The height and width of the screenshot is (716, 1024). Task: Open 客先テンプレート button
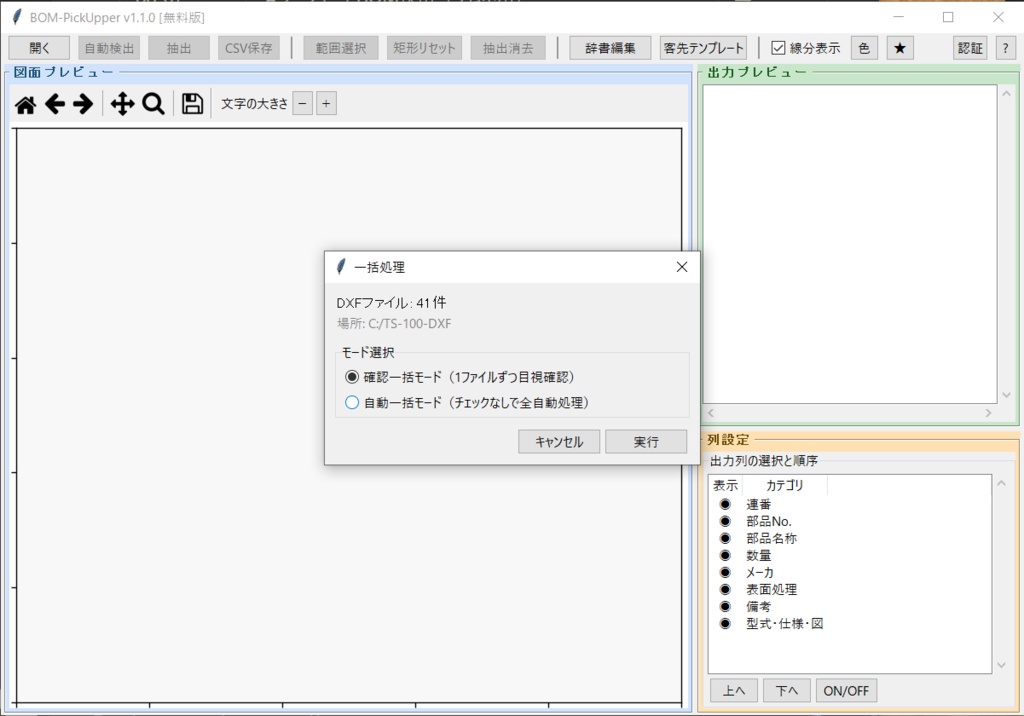[703, 48]
